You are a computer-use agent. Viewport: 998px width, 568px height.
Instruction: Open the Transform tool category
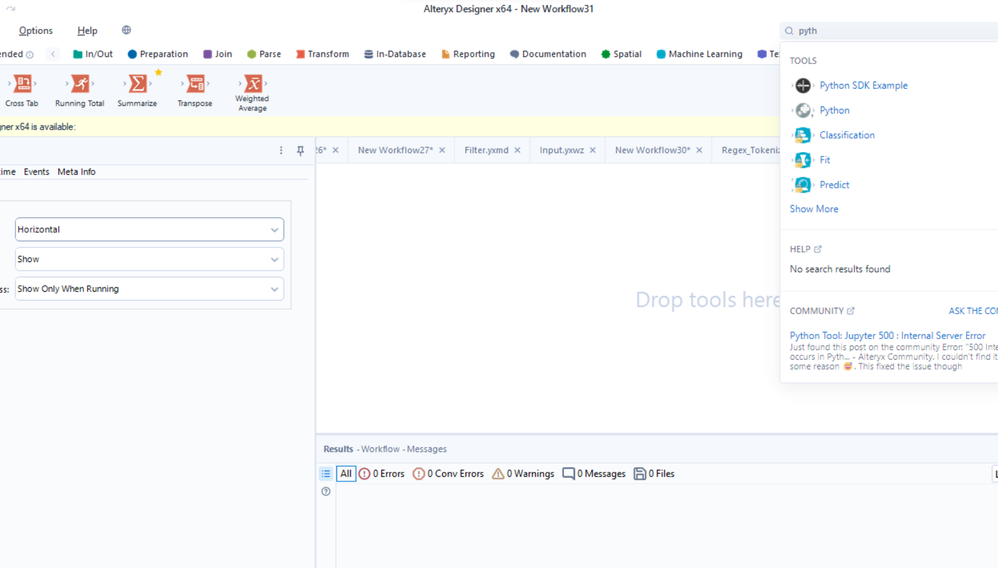click(323, 54)
